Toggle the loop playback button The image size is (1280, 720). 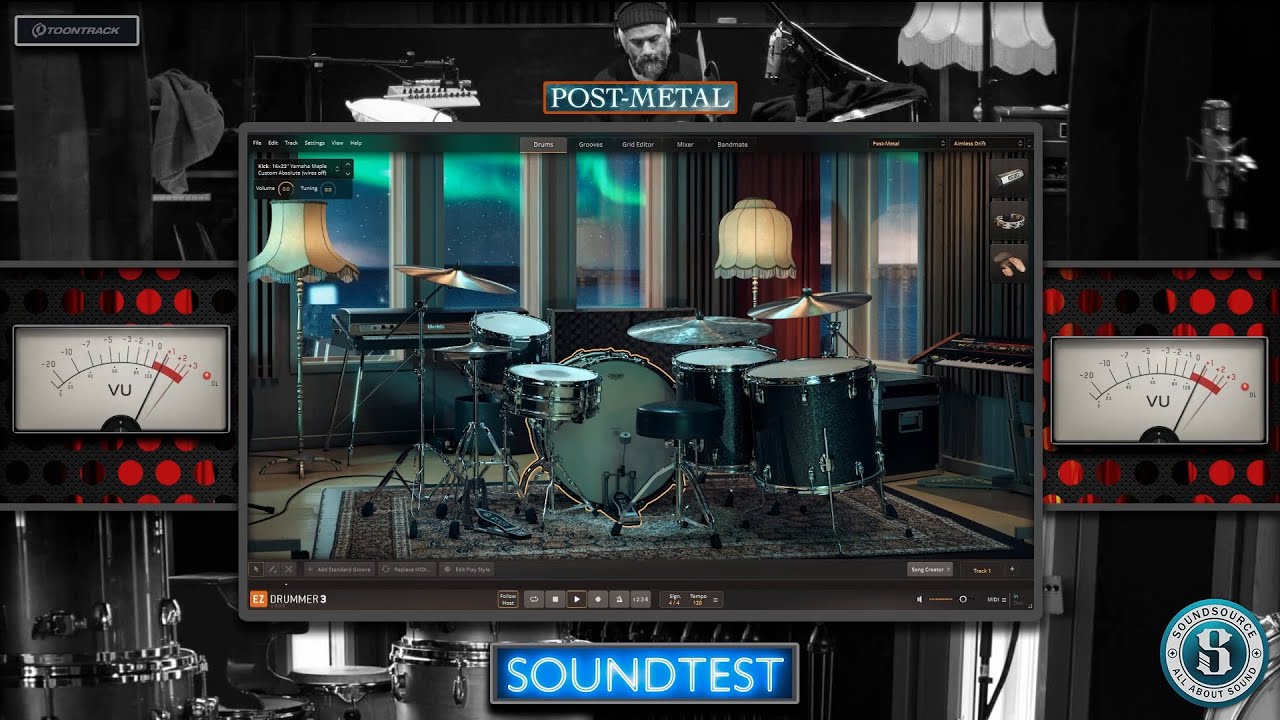tap(535, 599)
